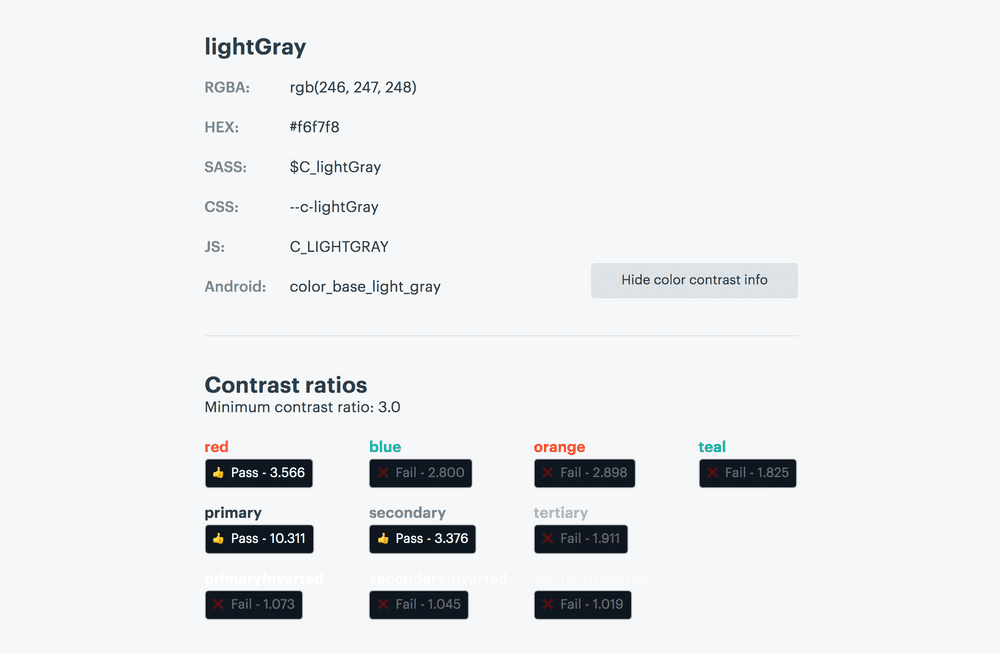Viewport: 1000px width, 653px height.
Task: Select the teal color swatch label
Action: click(x=712, y=447)
